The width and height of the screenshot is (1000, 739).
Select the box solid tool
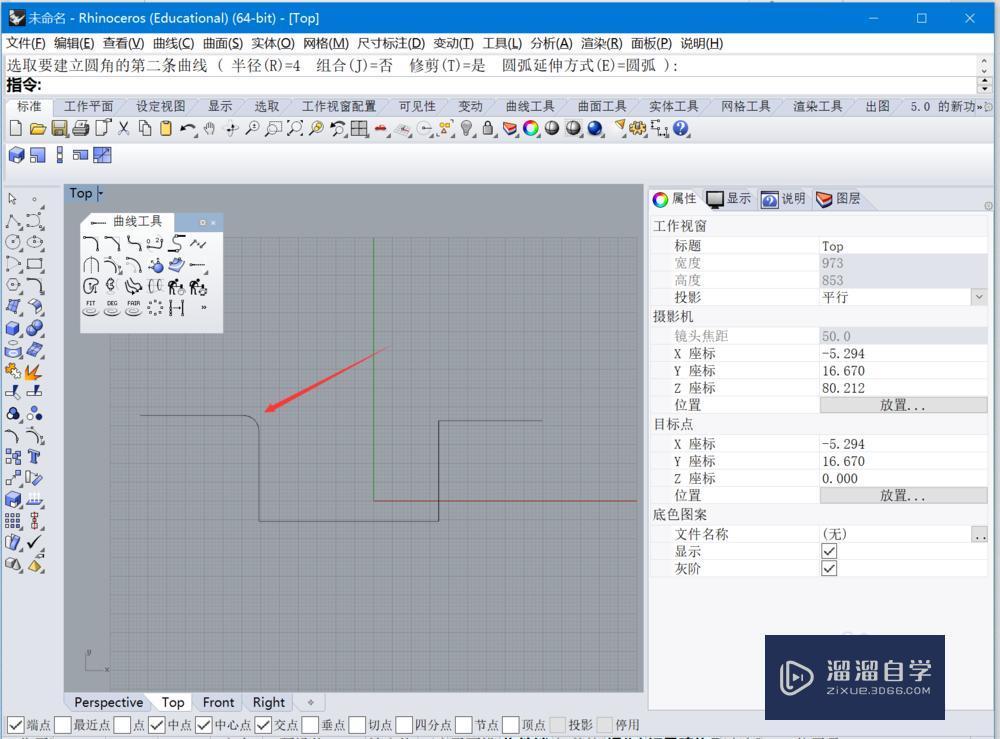point(13,328)
